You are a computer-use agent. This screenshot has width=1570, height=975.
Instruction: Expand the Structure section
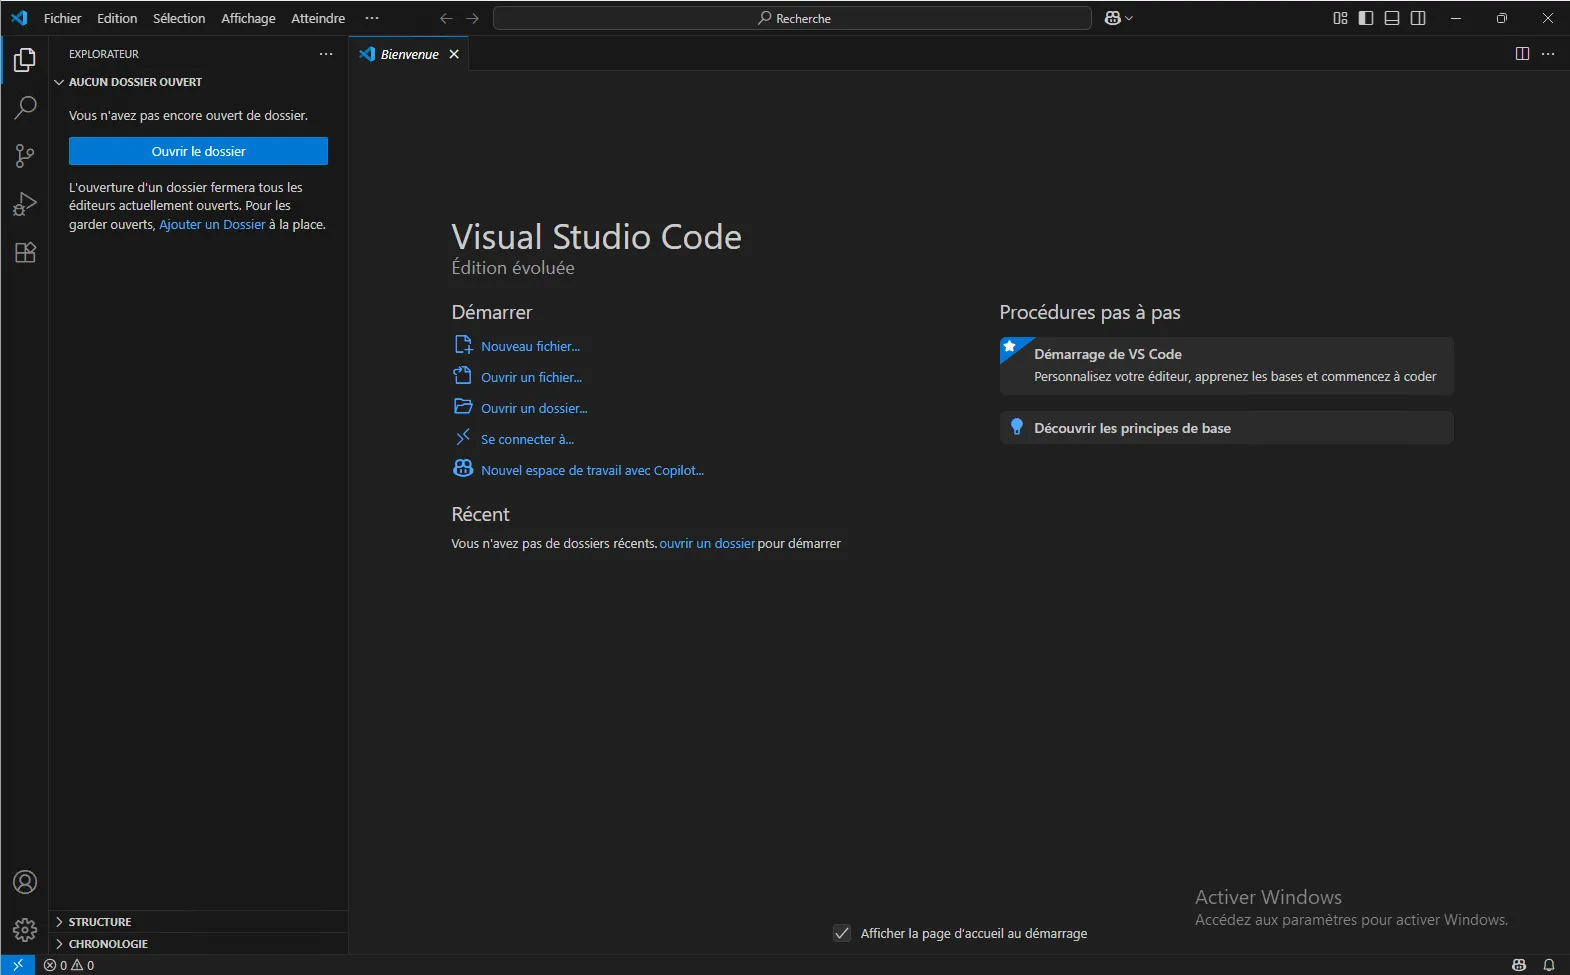[x=100, y=922]
